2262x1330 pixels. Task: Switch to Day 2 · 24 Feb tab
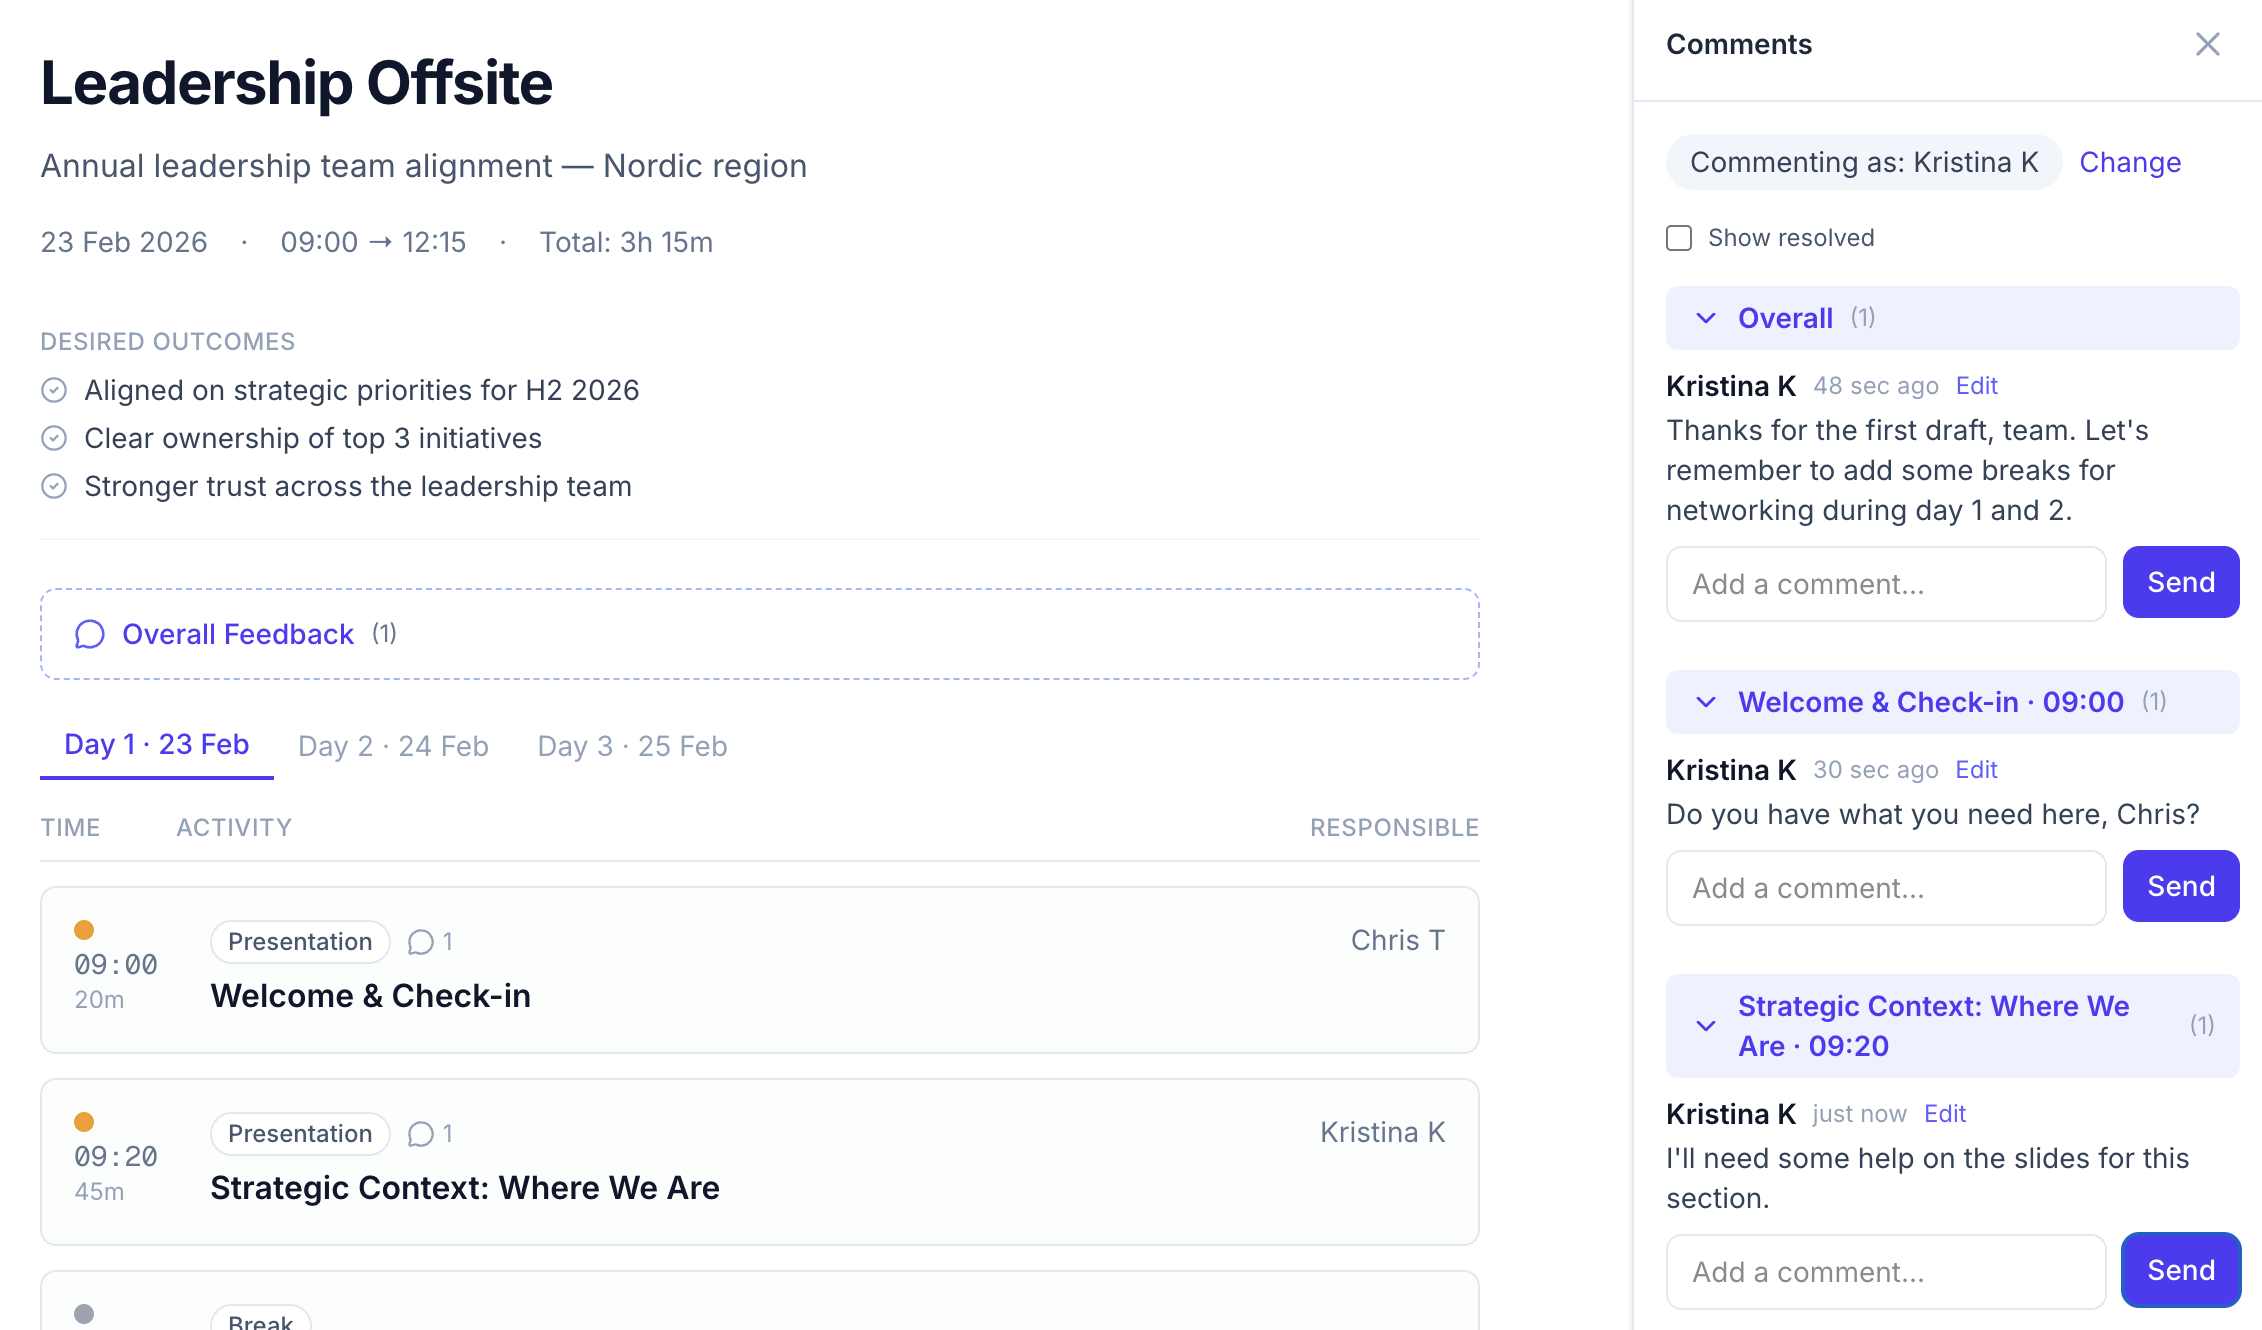click(x=393, y=746)
